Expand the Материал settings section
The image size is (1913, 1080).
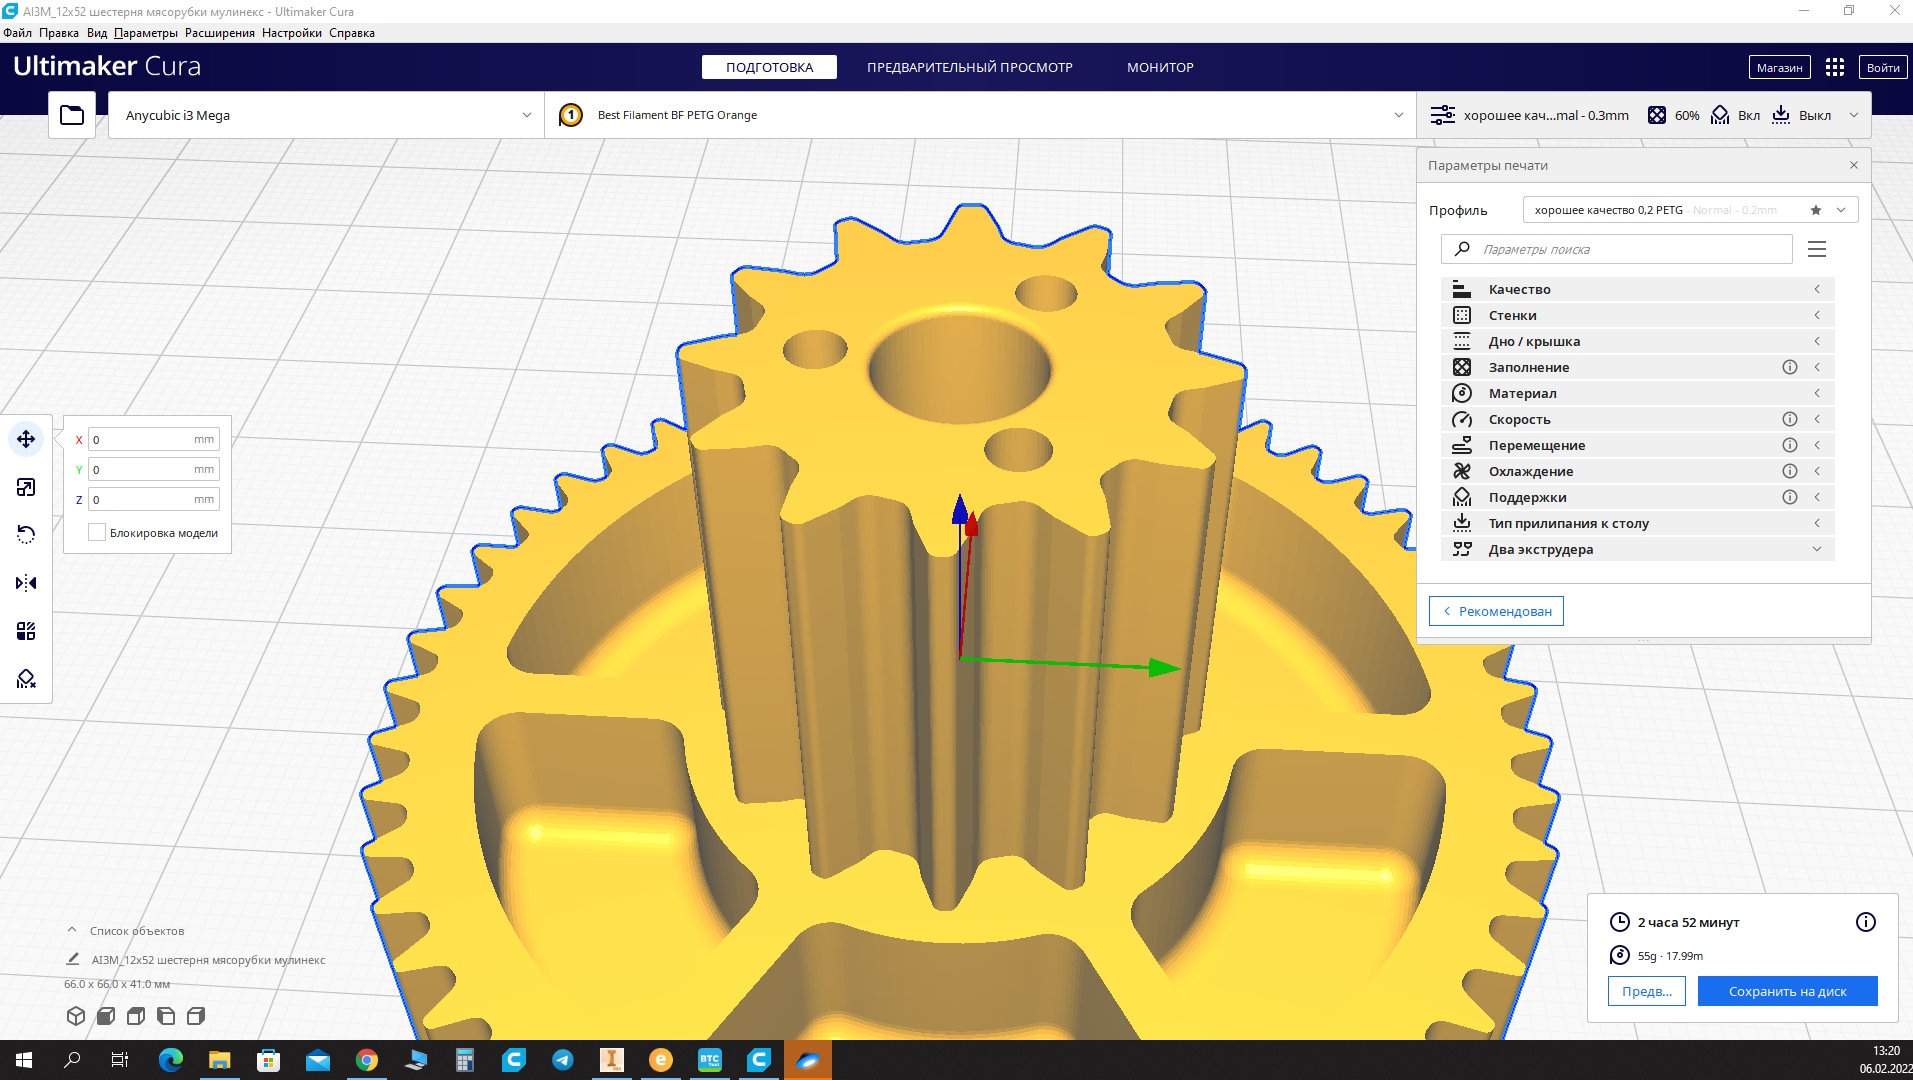(1637, 393)
